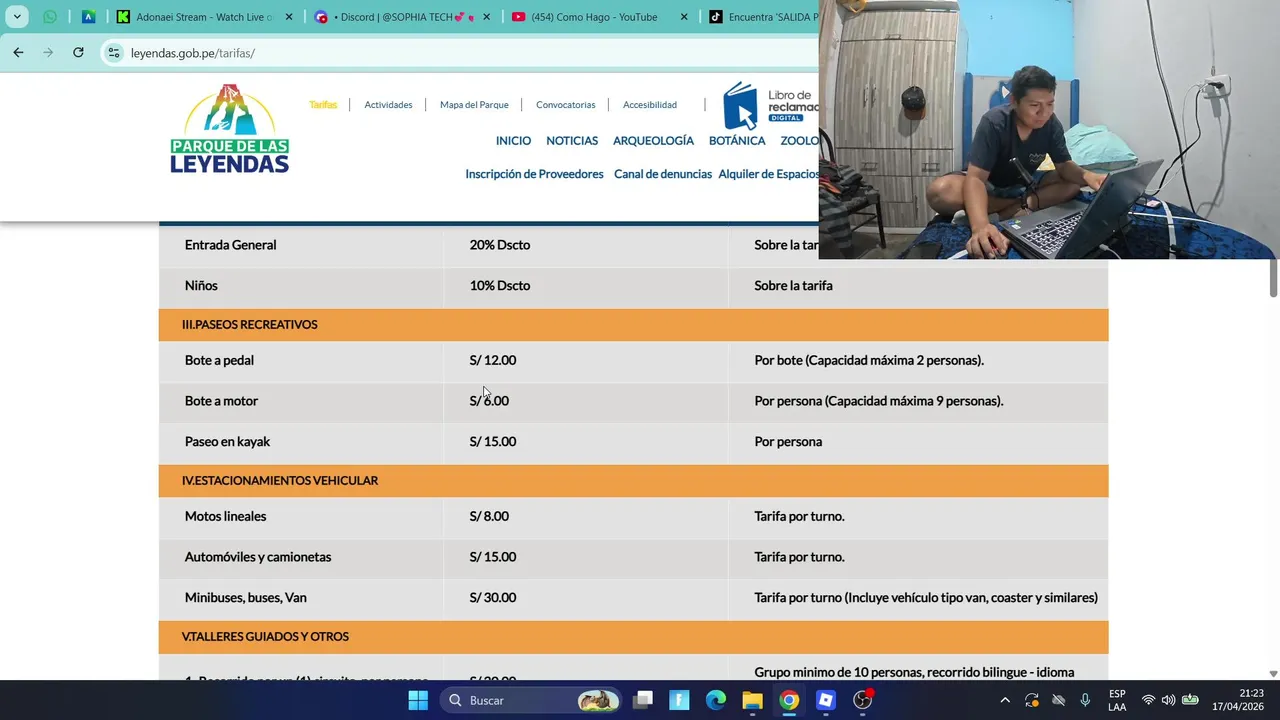
Task: Switch to the Discord SOPHIA TECH tab
Action: coord(394,17)
